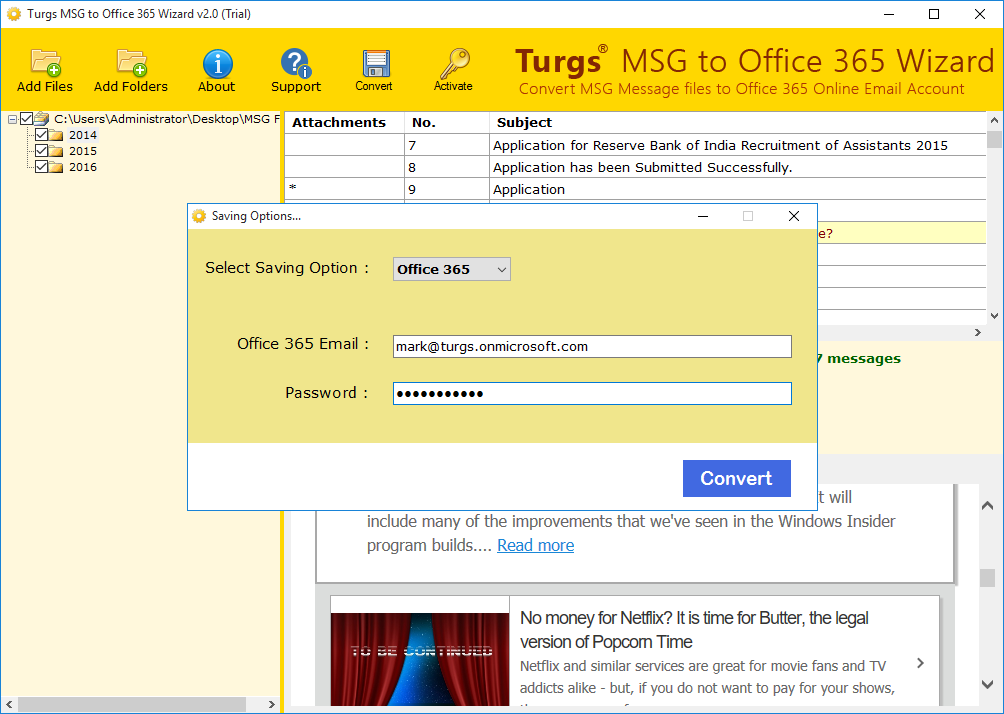Click the preview pane vertical scrollbar thumb
This screenshot has height=714, width=1004.
(x=987, y=578)
